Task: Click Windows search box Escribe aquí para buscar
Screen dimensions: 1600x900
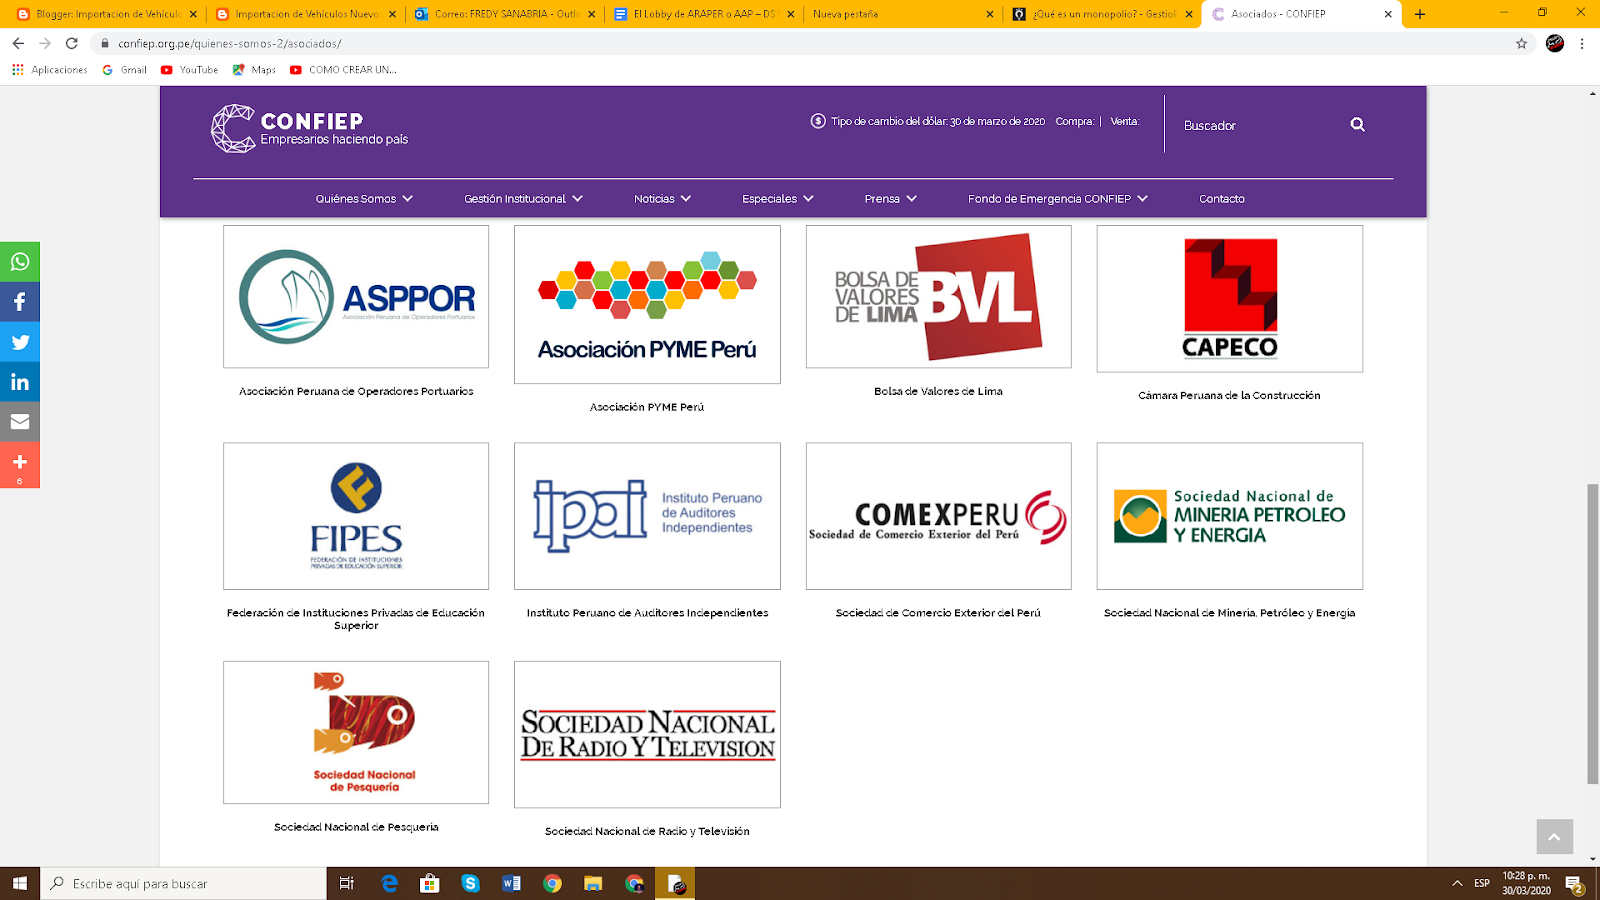Action: click(x=183, y=883)
